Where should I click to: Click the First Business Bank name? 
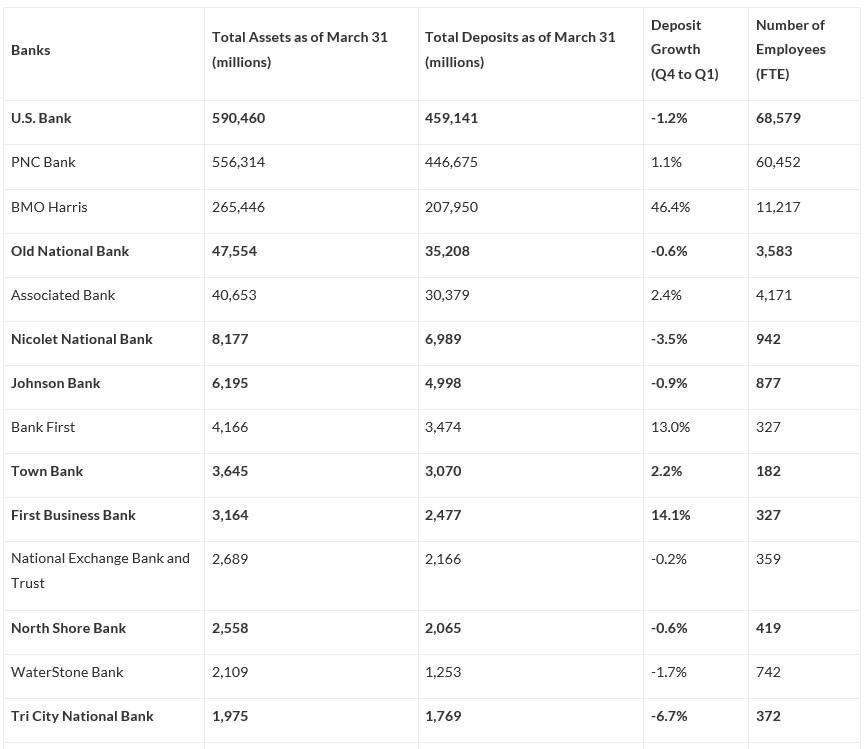tap(73, 515)
